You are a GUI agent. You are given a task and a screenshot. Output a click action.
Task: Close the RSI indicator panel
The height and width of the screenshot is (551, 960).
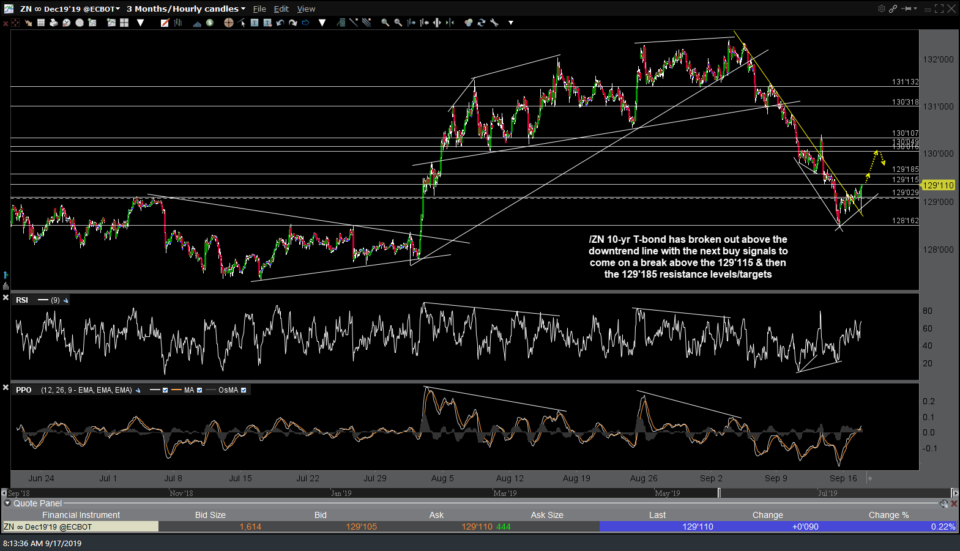click(x=6, y=299)
